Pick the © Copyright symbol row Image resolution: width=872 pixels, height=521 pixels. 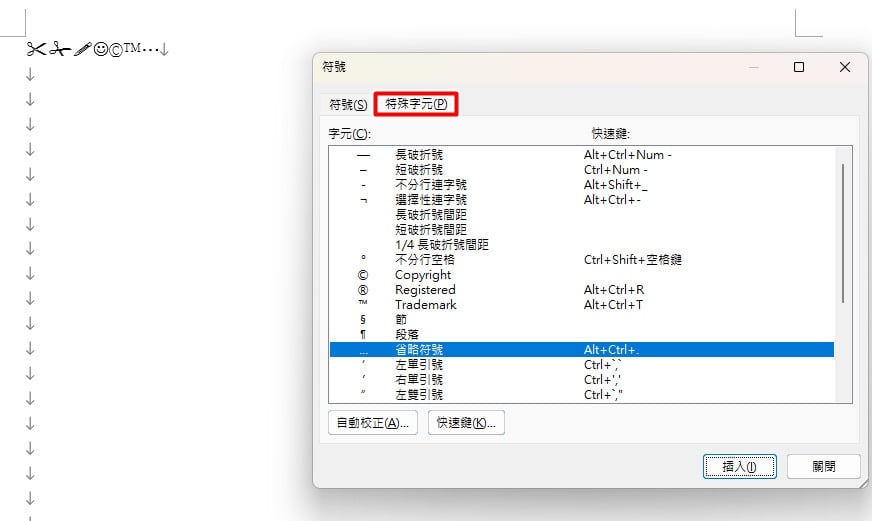coord(582,275)
